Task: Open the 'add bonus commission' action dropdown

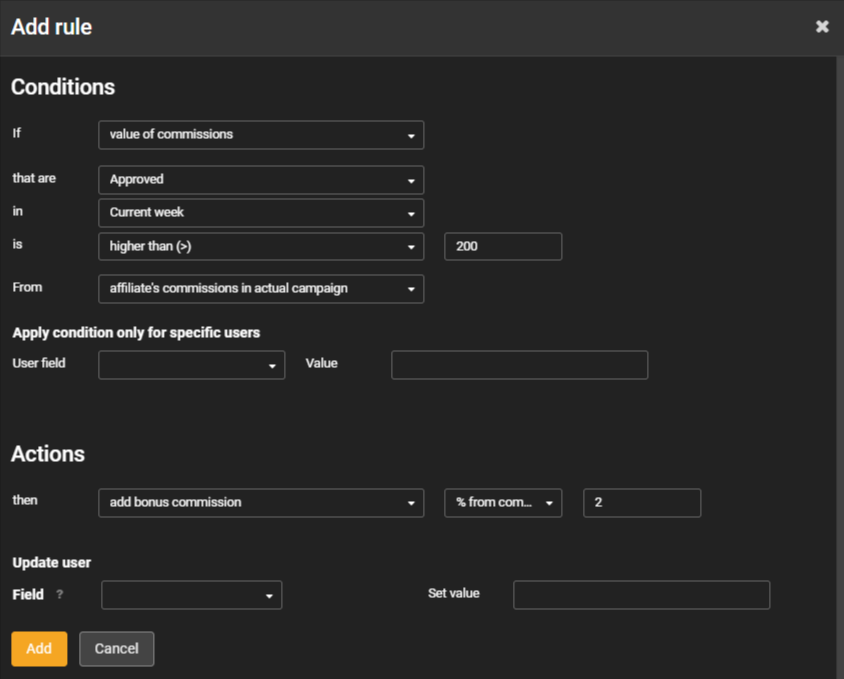Action: pyautogui.click(x=261, y=503)
